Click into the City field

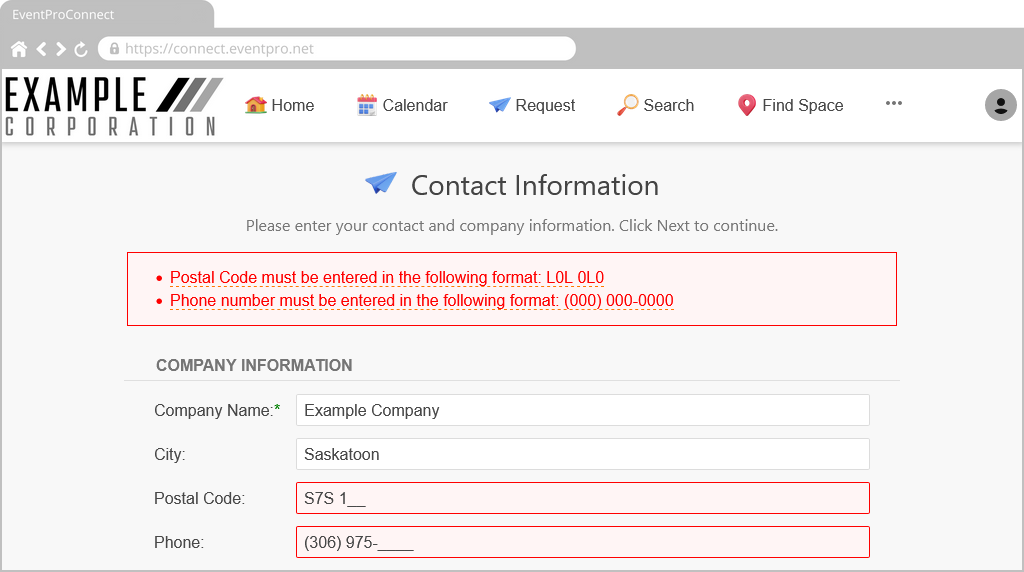(x=583, y=454)
